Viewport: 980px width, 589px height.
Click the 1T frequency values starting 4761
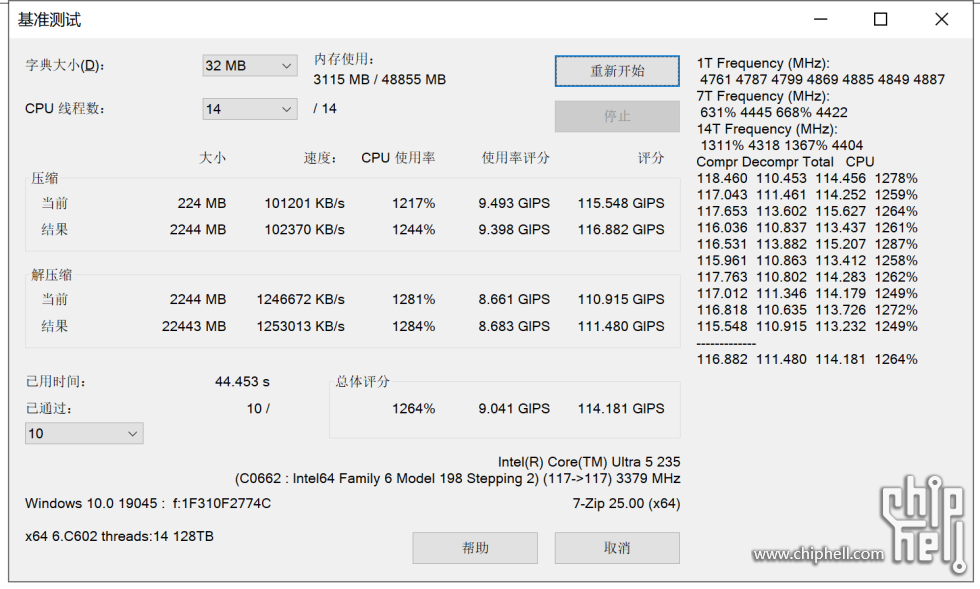[x=822, y=79]
